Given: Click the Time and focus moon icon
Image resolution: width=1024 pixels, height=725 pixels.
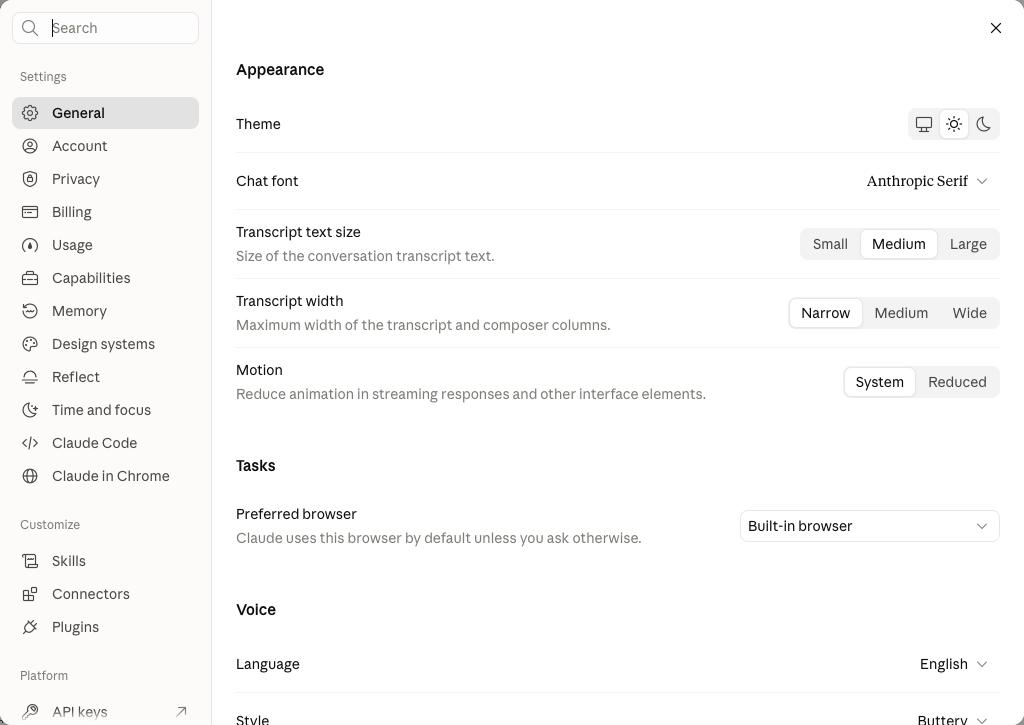Looking at the screenshot, I should tap(30, 410).
